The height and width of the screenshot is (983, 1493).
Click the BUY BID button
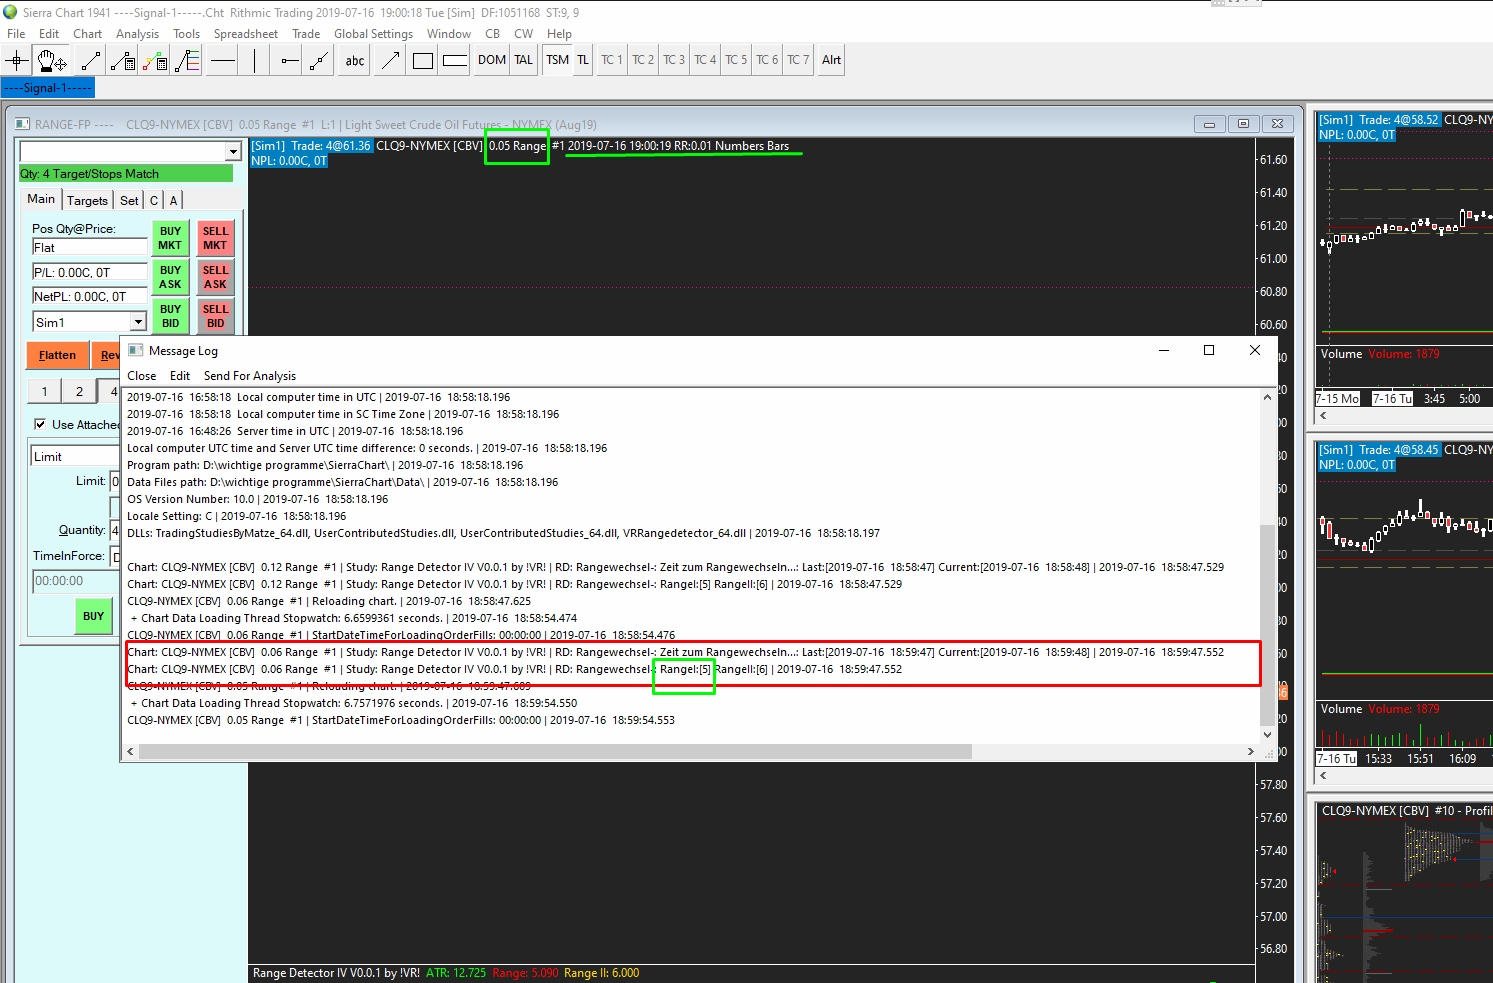coord(170,316)
